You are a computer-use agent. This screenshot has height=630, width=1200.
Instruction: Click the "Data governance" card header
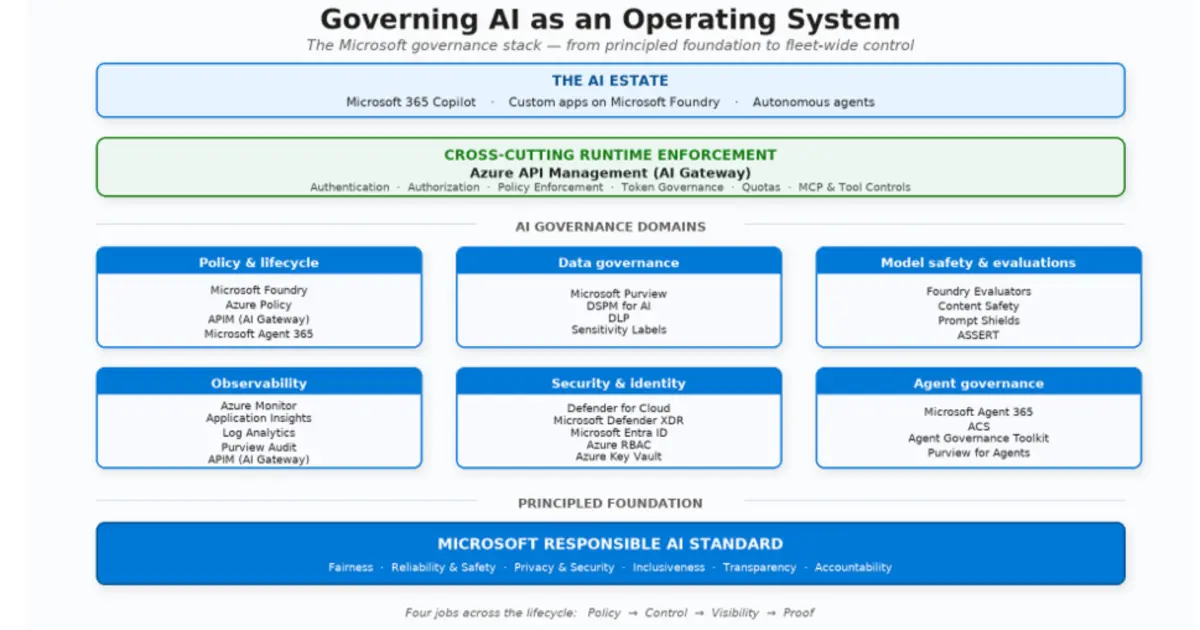pyautogui.click(x=619, y=262)
